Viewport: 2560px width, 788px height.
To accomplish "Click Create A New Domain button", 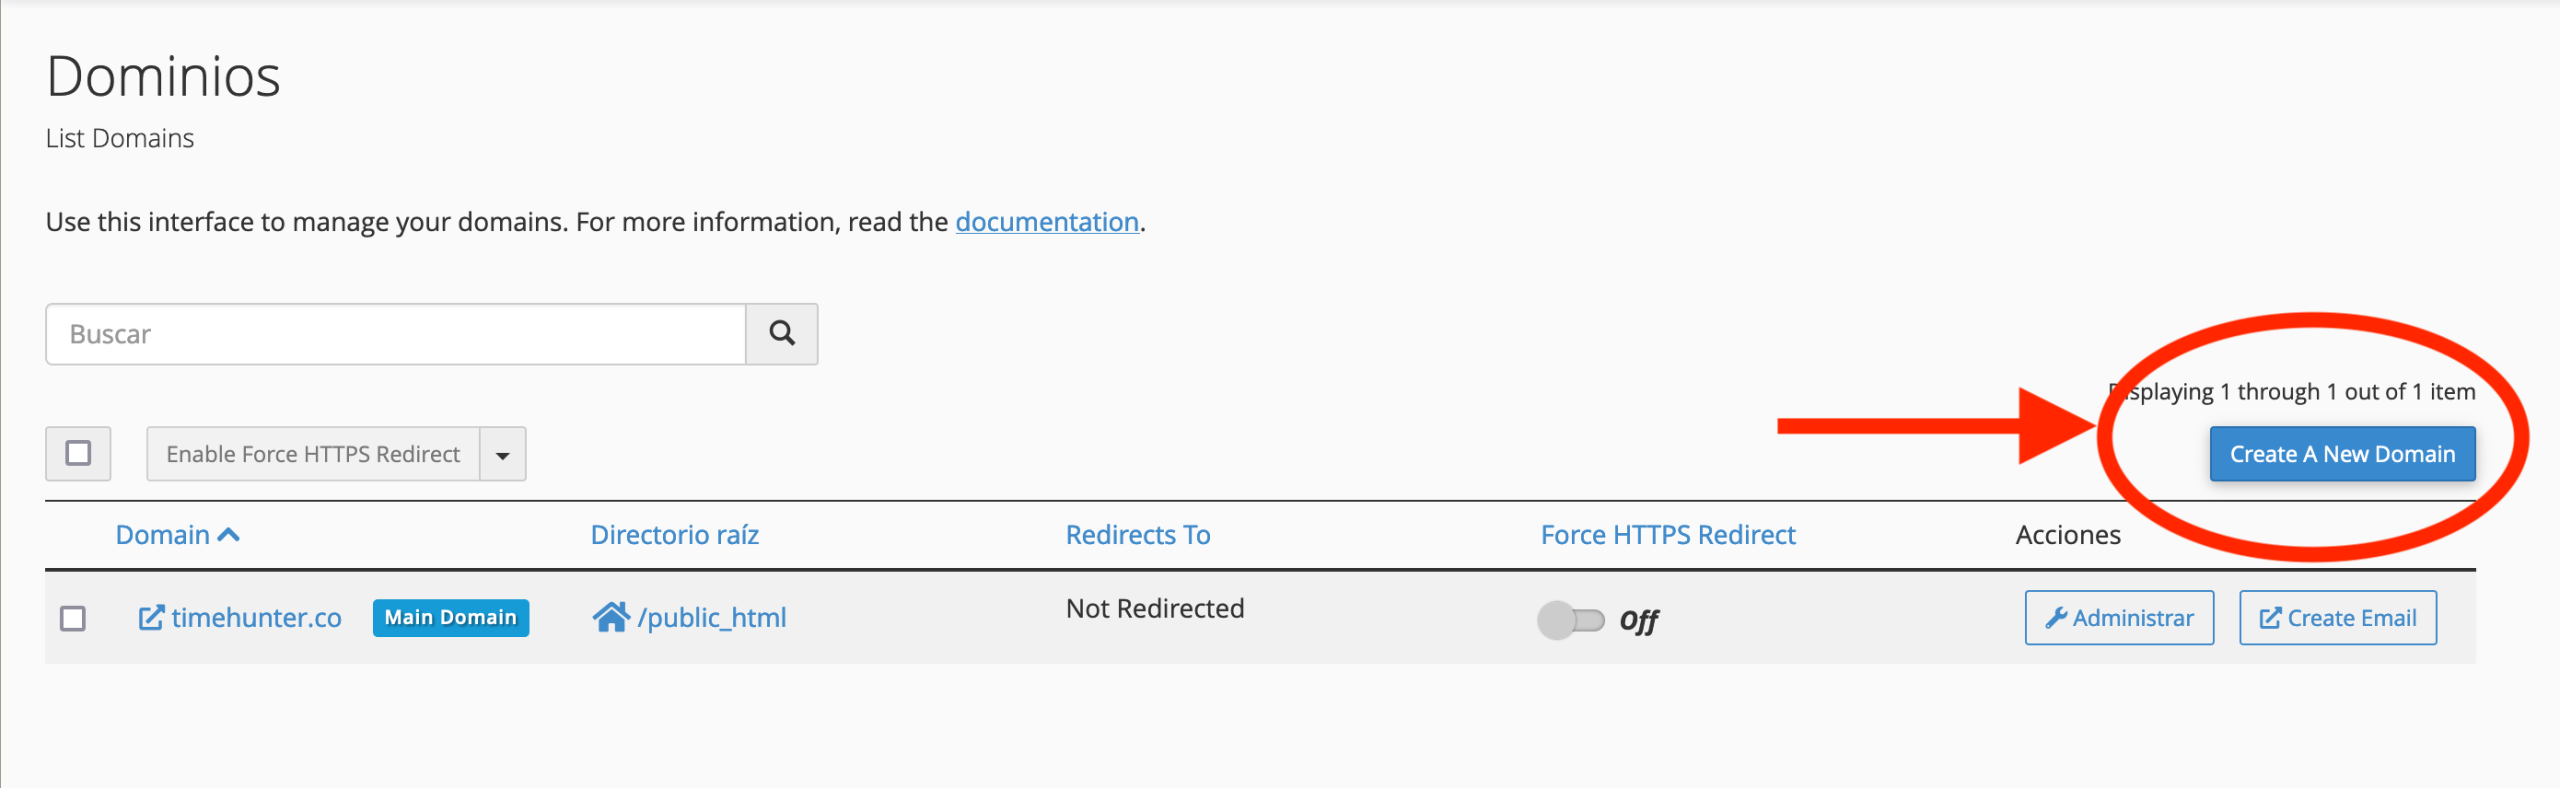I will coord(2342,454).
